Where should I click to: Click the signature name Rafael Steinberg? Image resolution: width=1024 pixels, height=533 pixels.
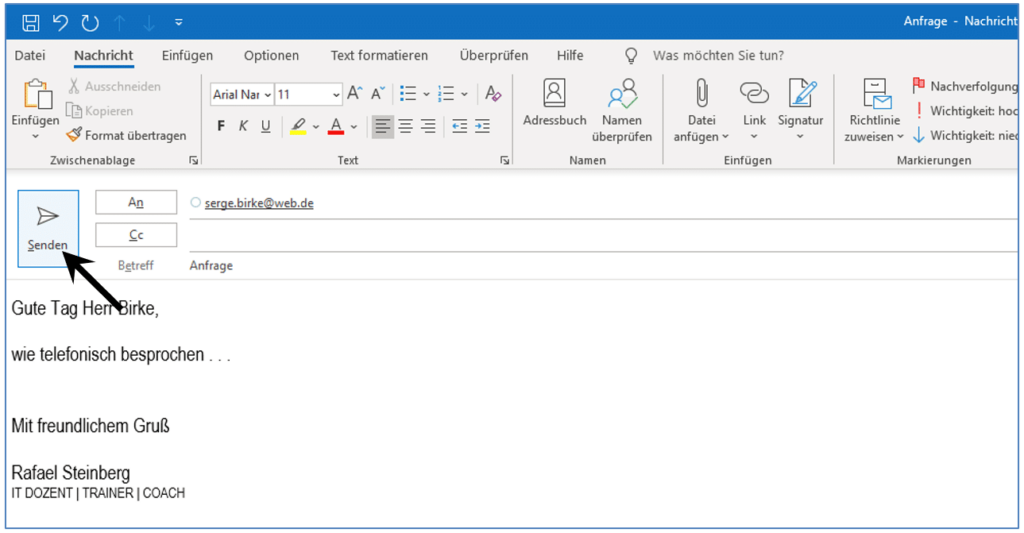[x=71, y=472]
